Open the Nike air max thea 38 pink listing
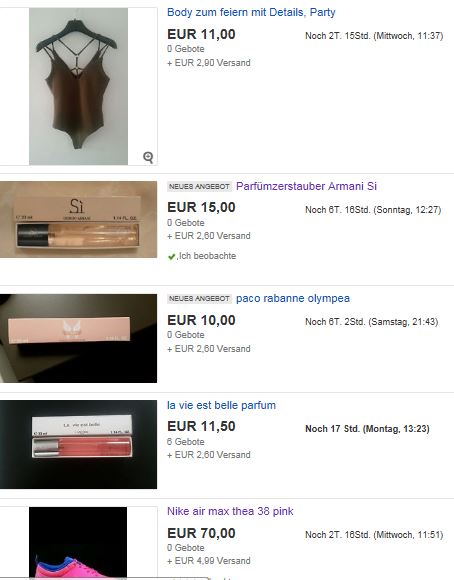 [230, 511]
